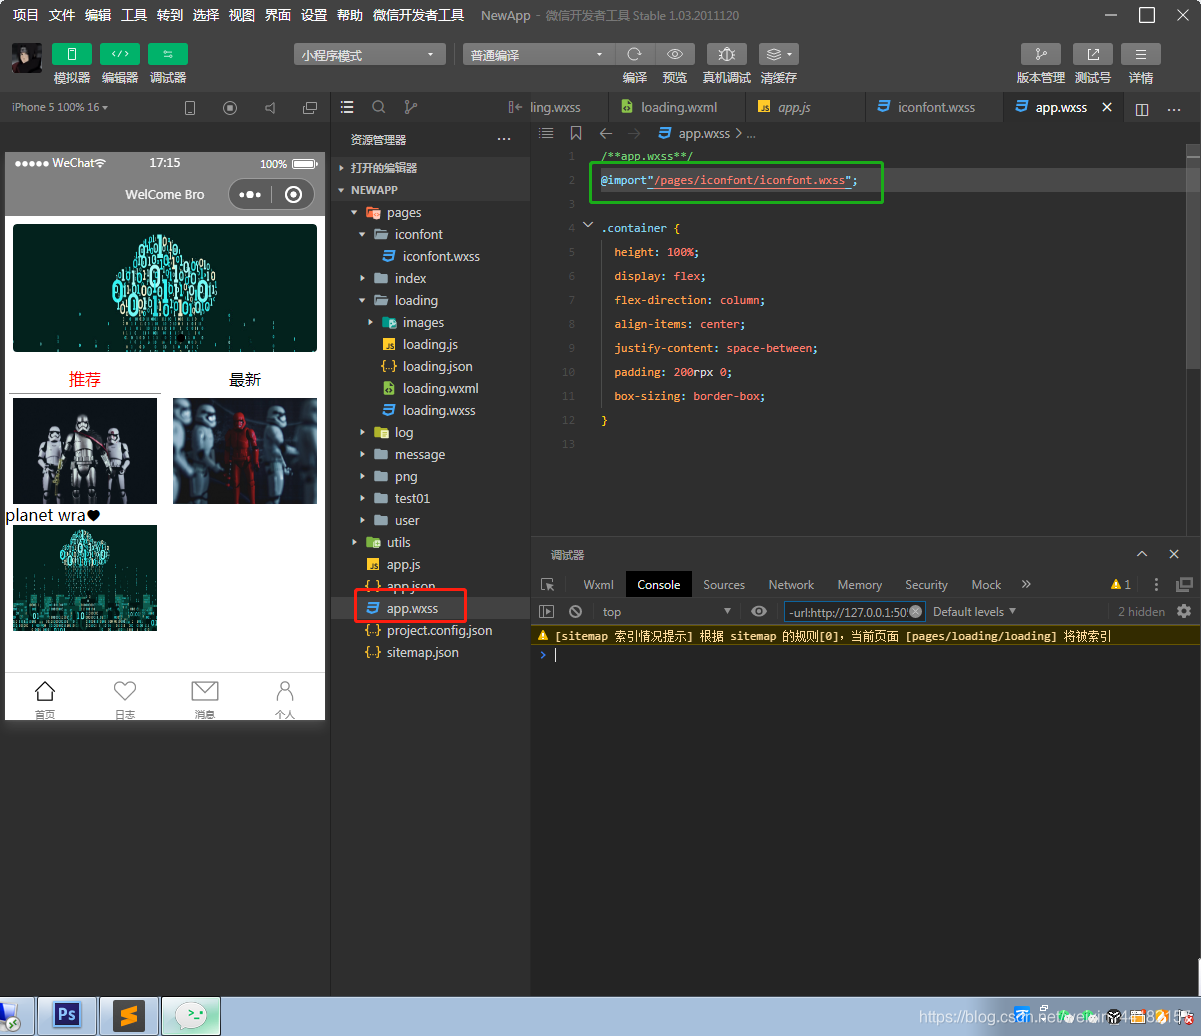Open the 项目 menu

pyautogui.click(x=26, y=15)
